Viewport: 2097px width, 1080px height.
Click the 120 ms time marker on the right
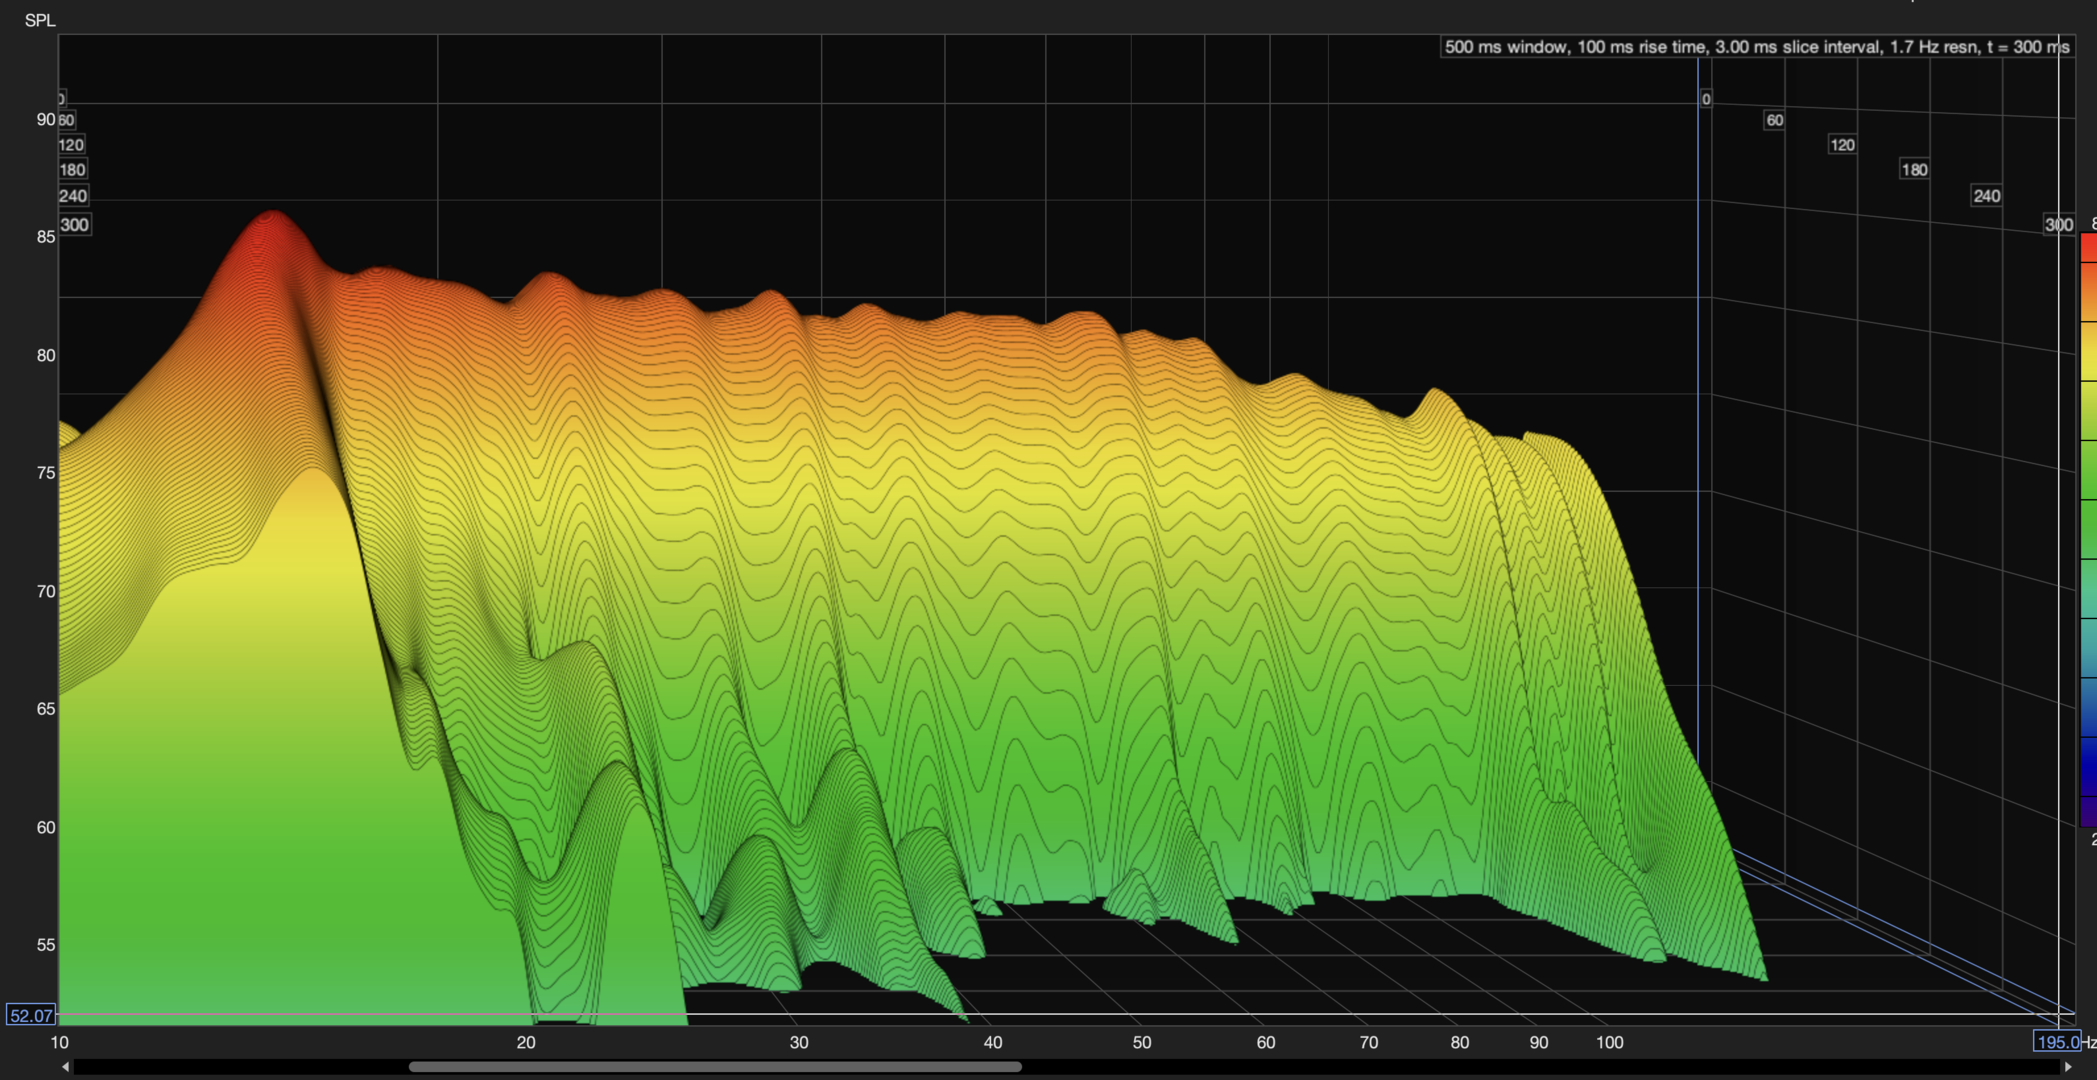click(x=1842, y=145)
